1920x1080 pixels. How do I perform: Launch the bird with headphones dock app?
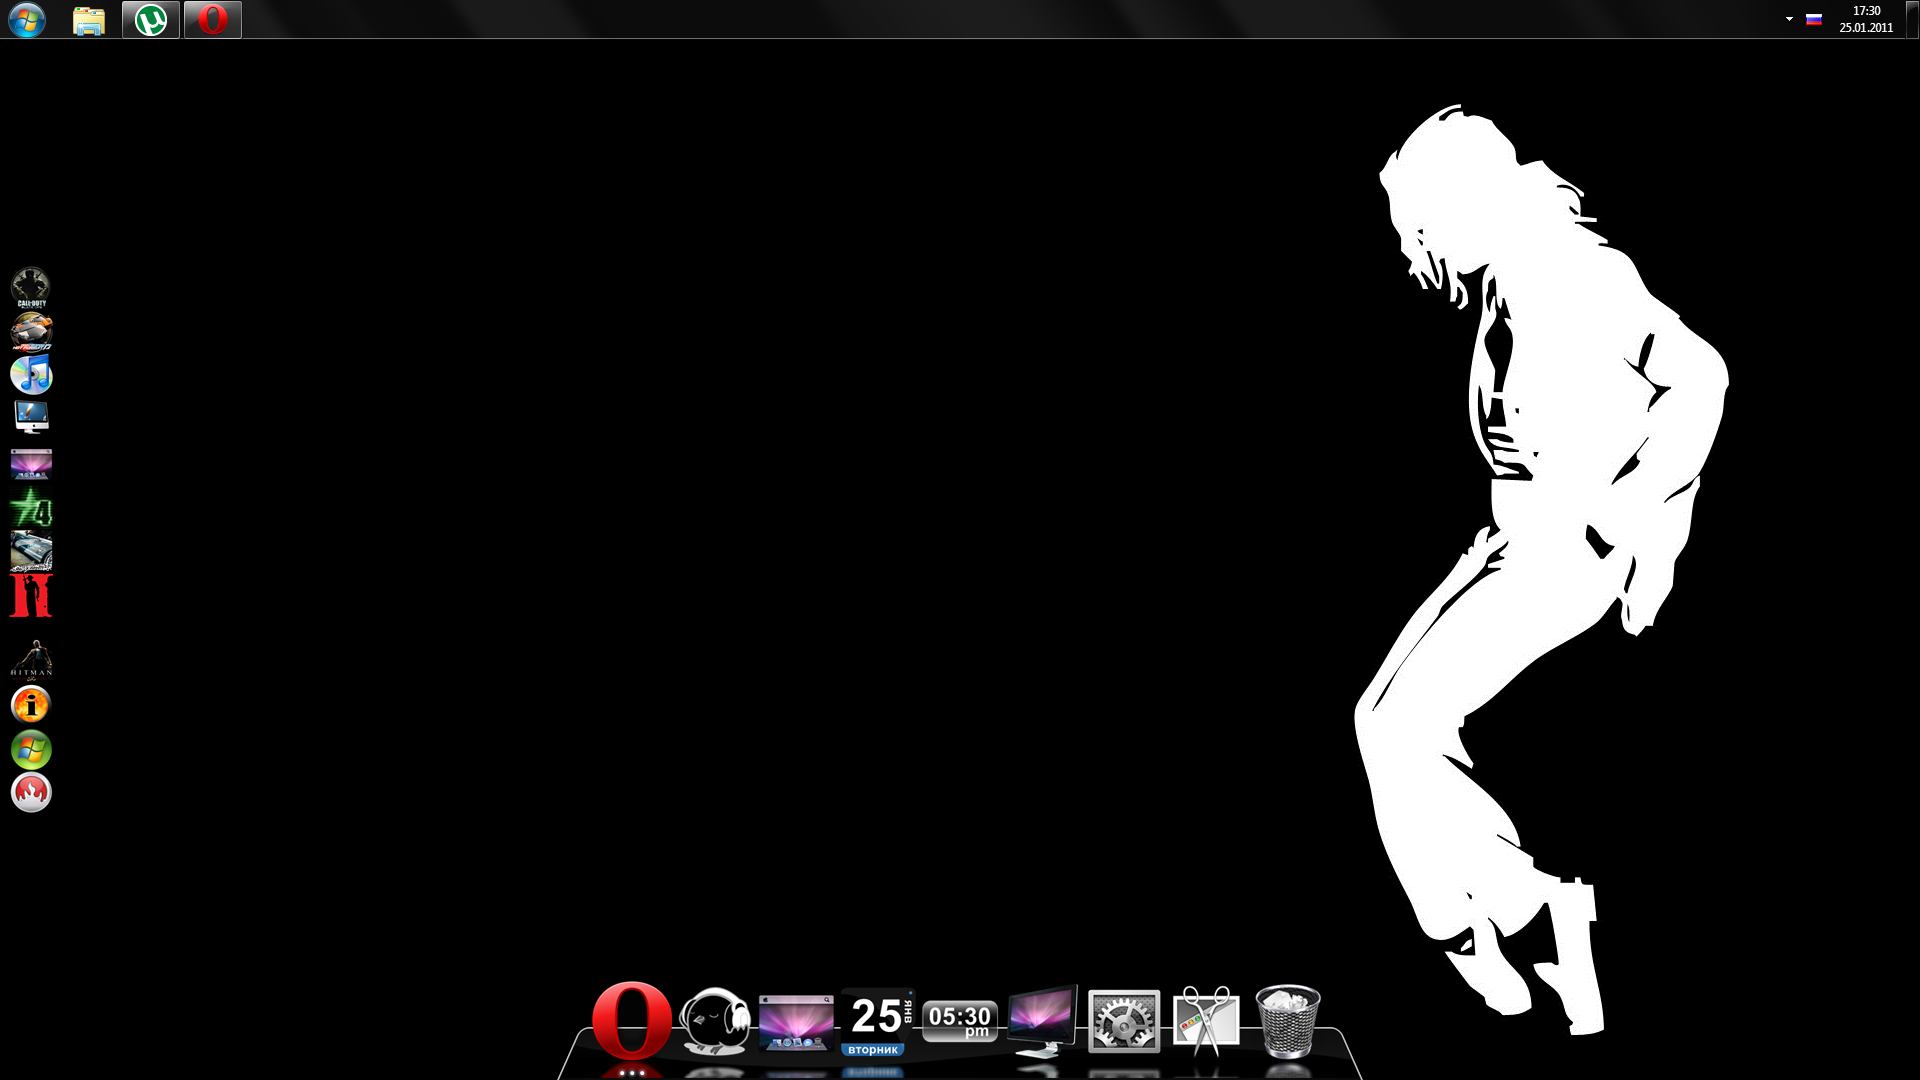(x=714, y=1022)
